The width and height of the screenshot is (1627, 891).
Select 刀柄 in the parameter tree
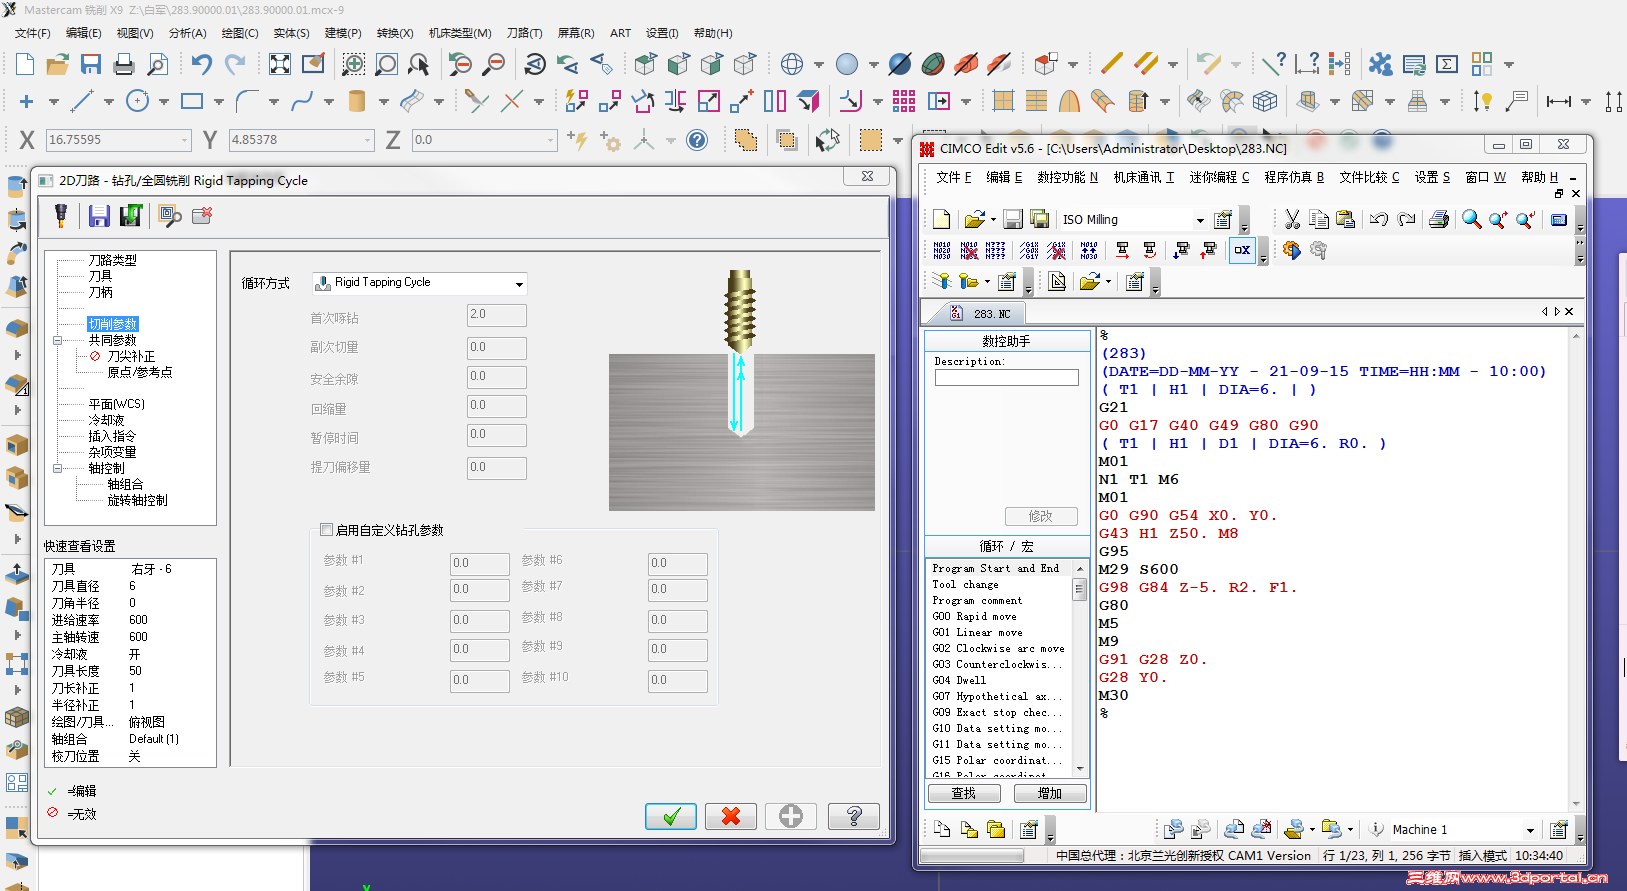(100, 292)
